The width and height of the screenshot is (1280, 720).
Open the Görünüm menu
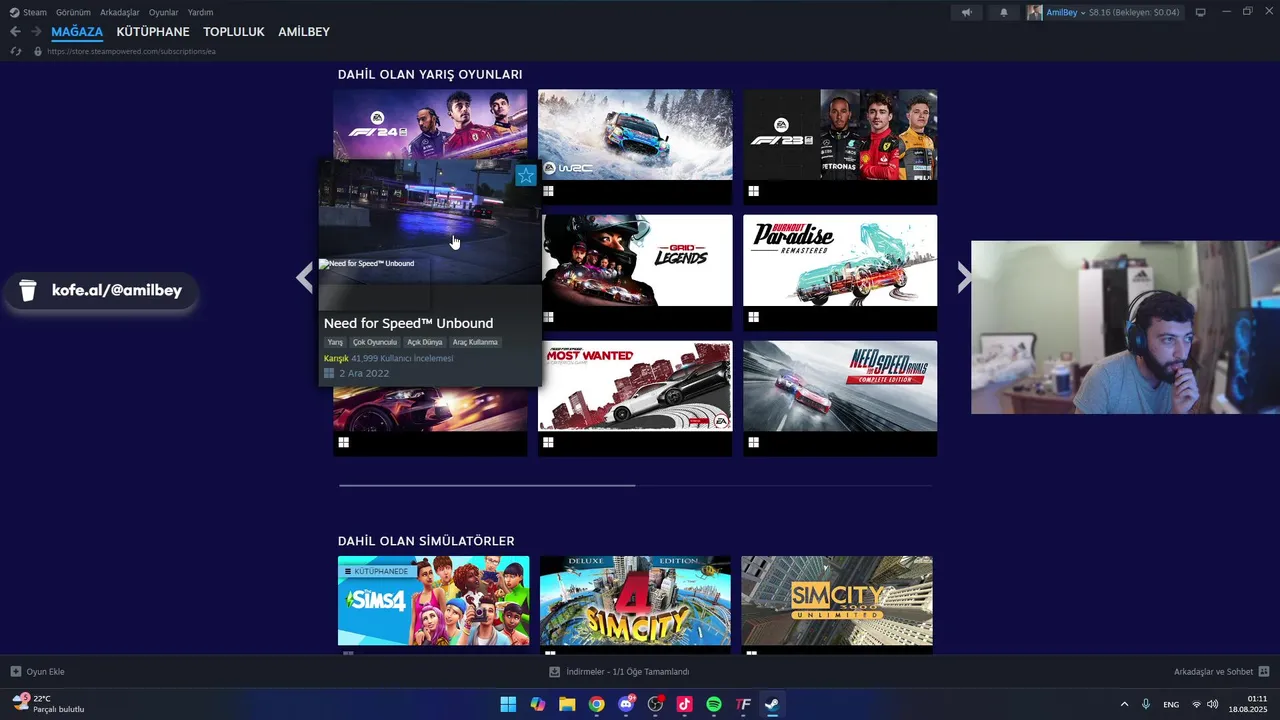click(73, 12)
